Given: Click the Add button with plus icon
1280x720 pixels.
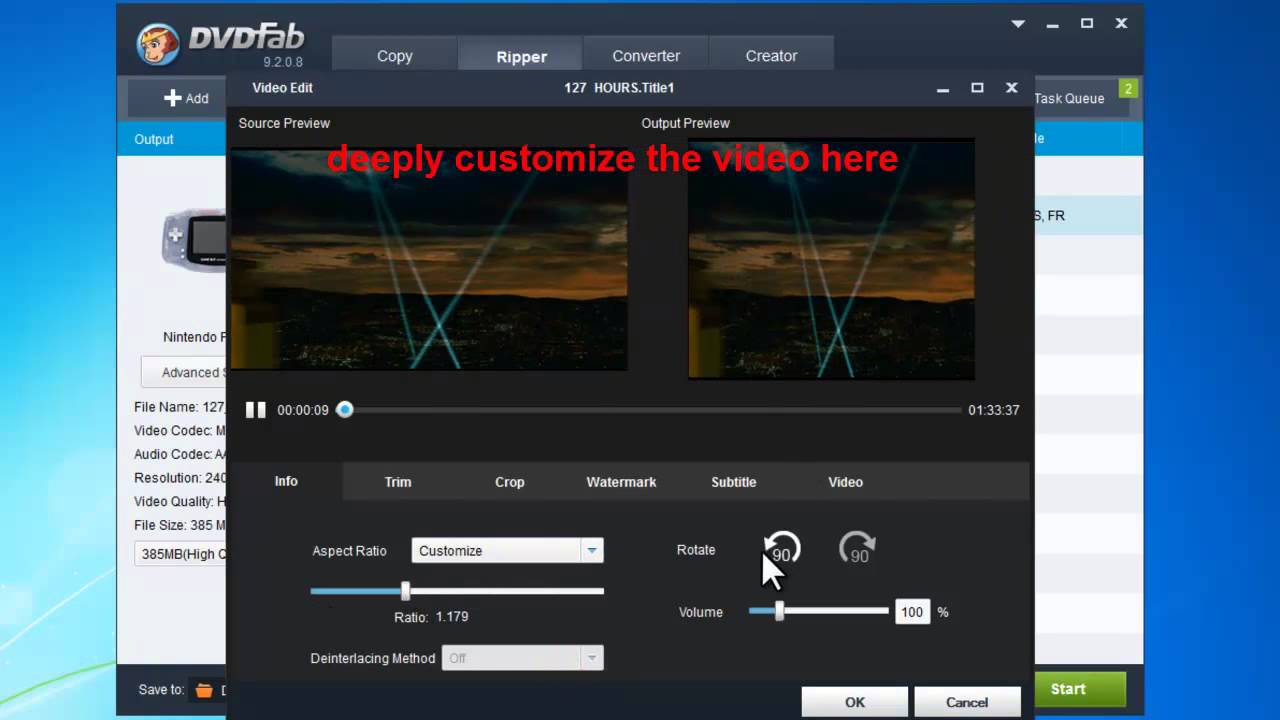Looking at the screenshot, I should tap(186, 98).
